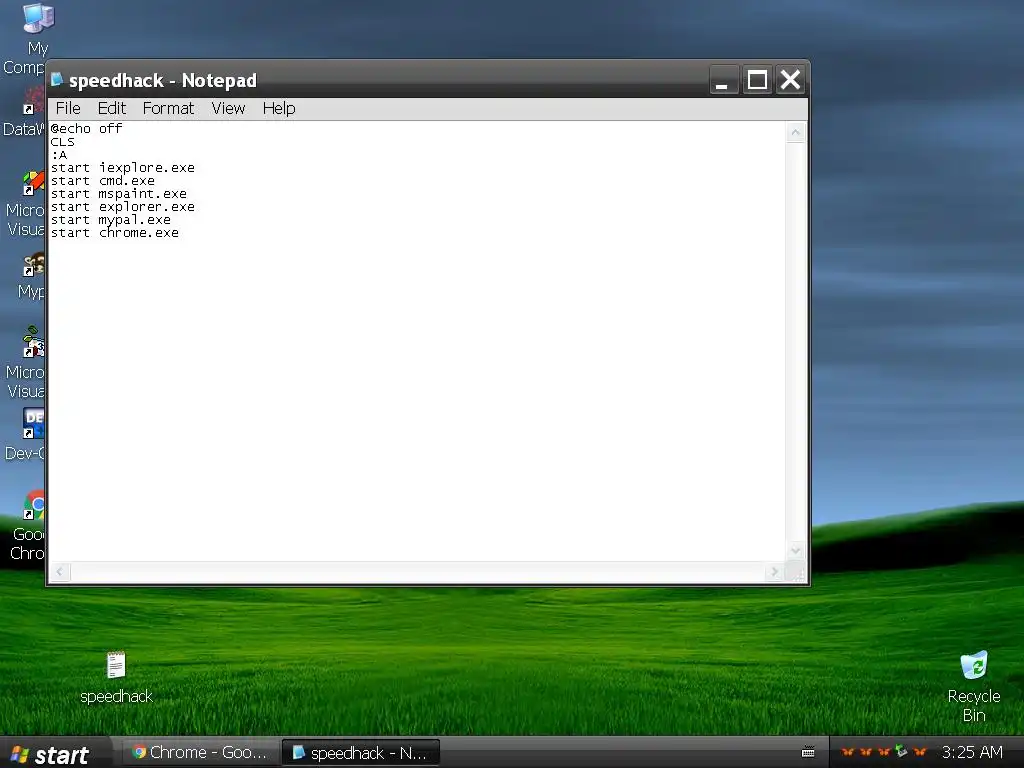
Task: Click the 'start iexplore.exe' line
Action: tap(123, 168)
